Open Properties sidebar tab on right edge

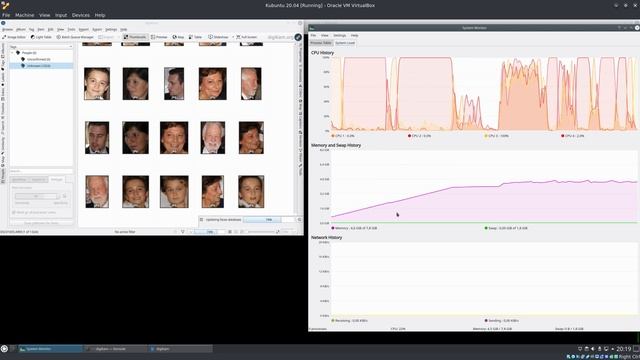pyautogui.click(x=301, y=54)
